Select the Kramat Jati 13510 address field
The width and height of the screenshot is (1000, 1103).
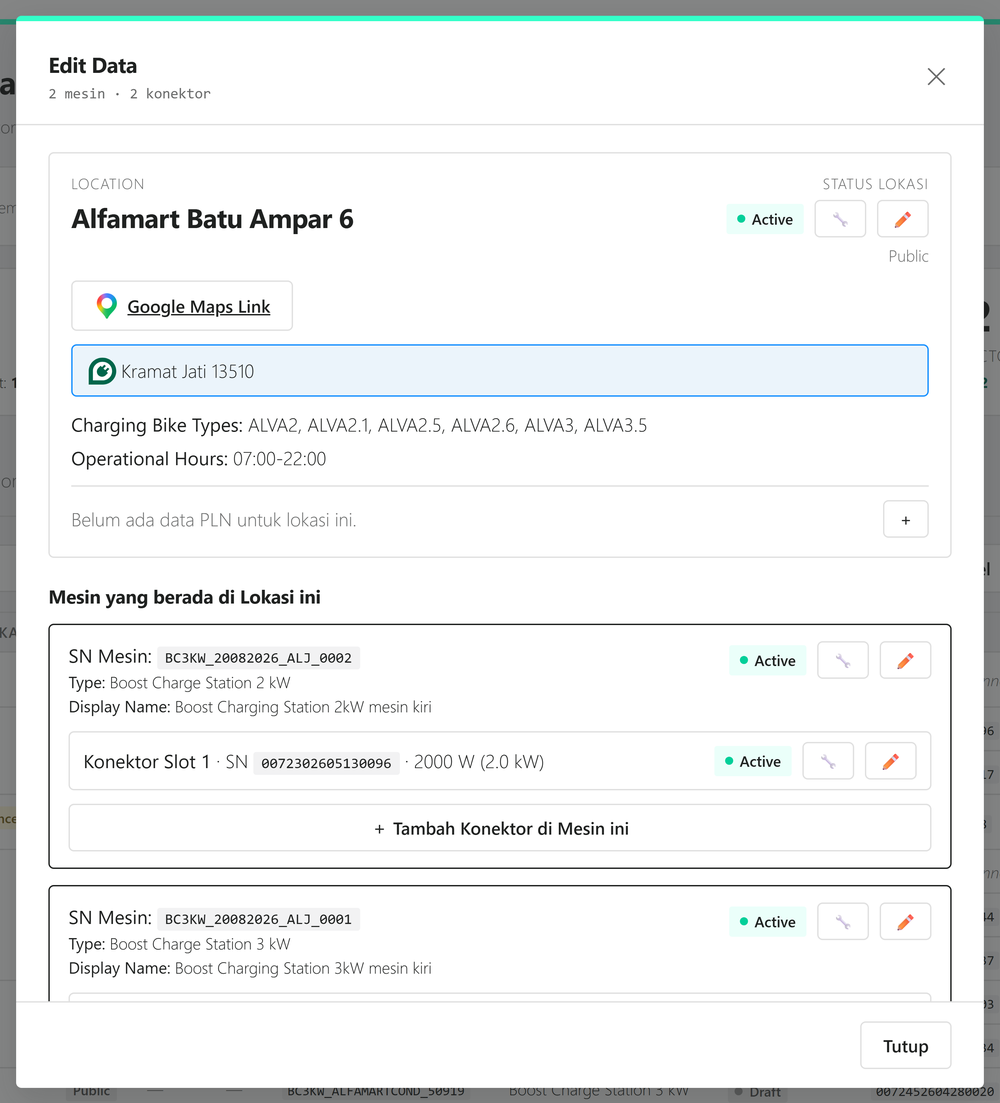click(x=499, y=371)
